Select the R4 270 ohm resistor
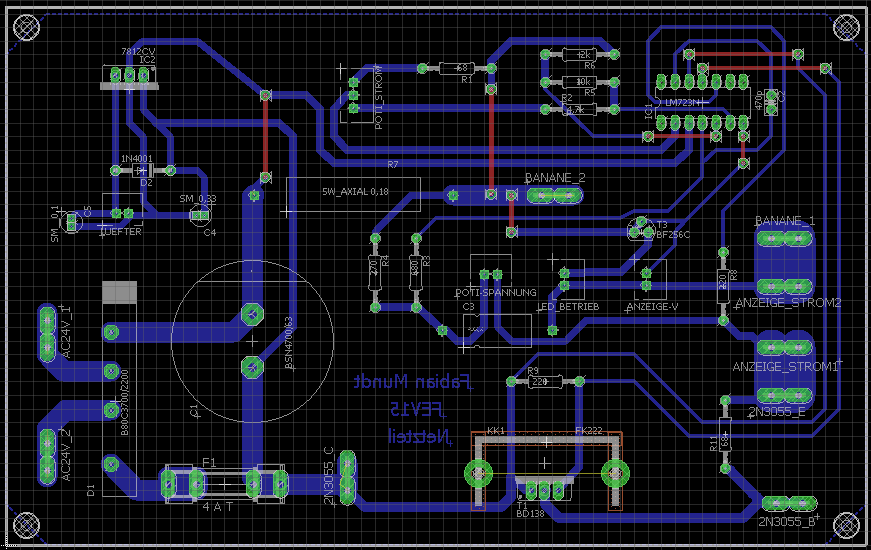Viewport: 871px width, 550px height. 376,273
